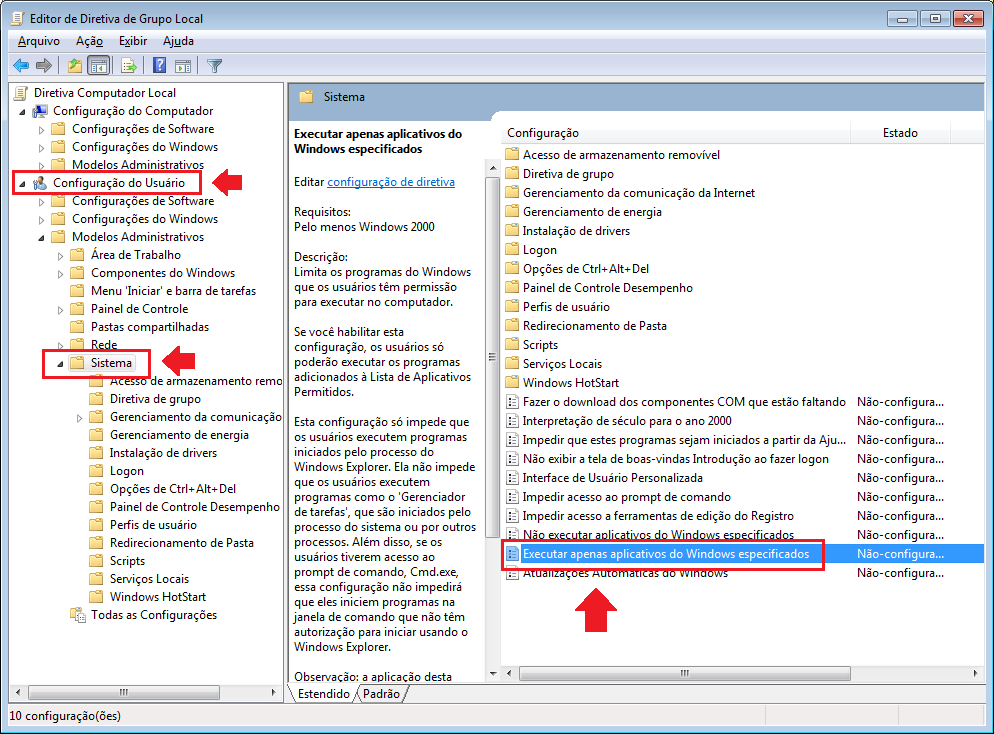Expand Configurações de Software under Configuração do Computador
Viewport: 994px width, 734px height.
click(42, 130)
